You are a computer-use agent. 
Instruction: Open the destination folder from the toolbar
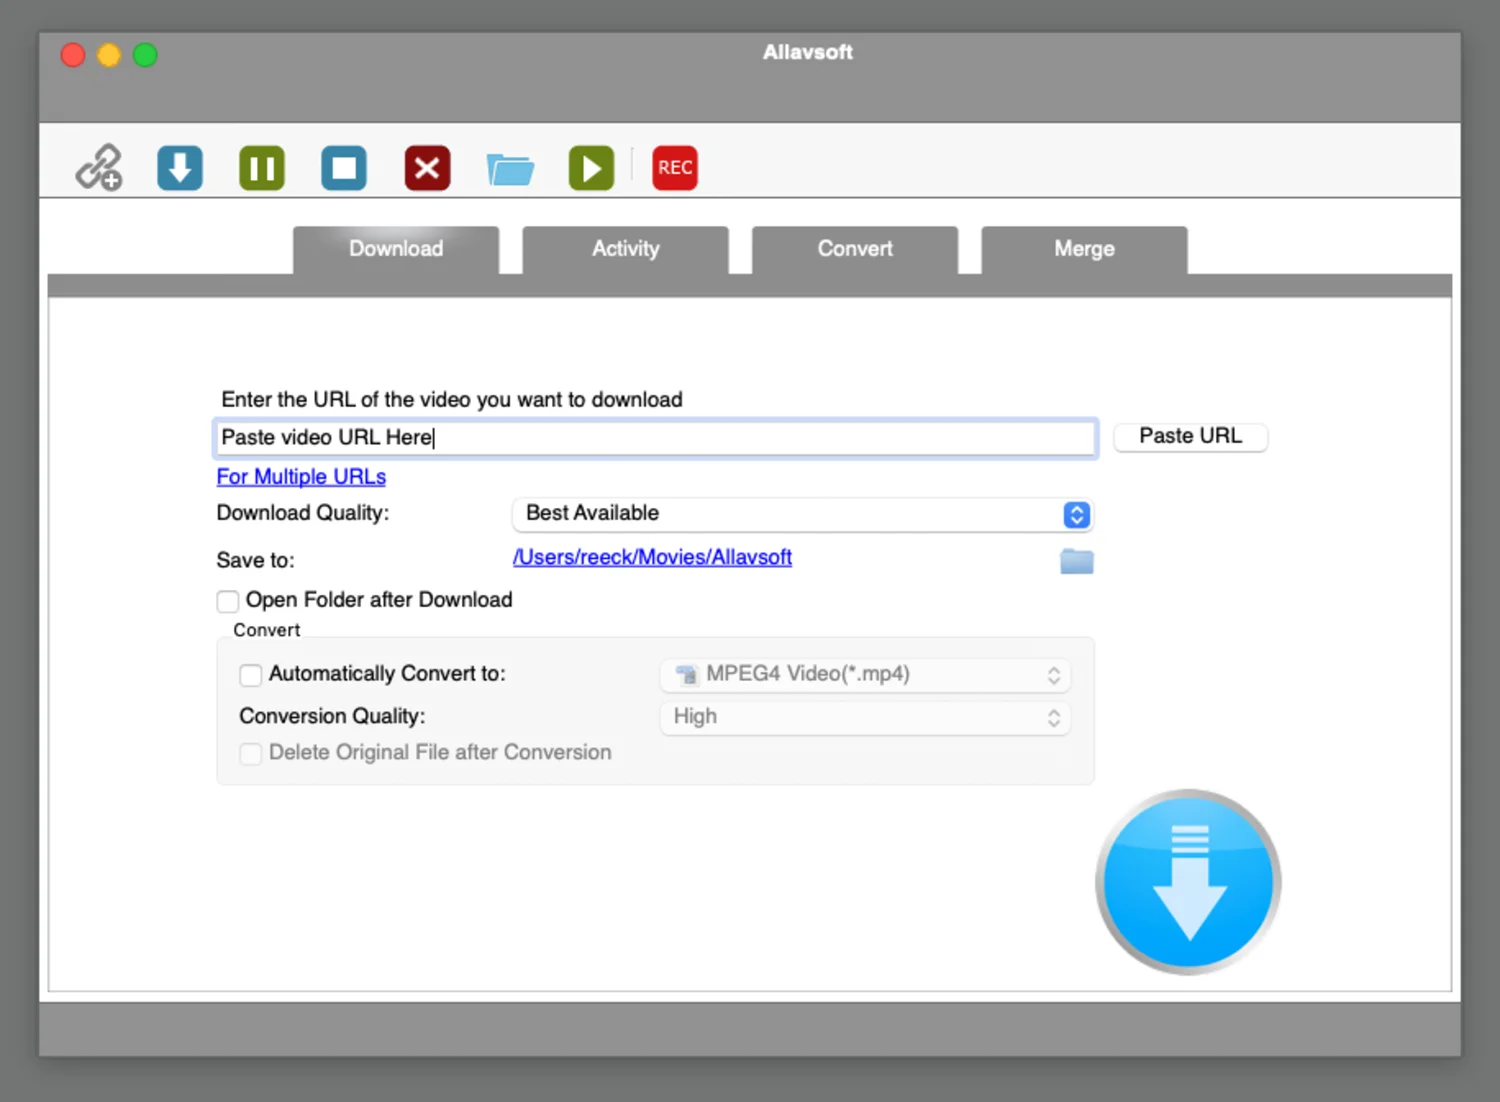pyautogui.click(x=510, y=168)
